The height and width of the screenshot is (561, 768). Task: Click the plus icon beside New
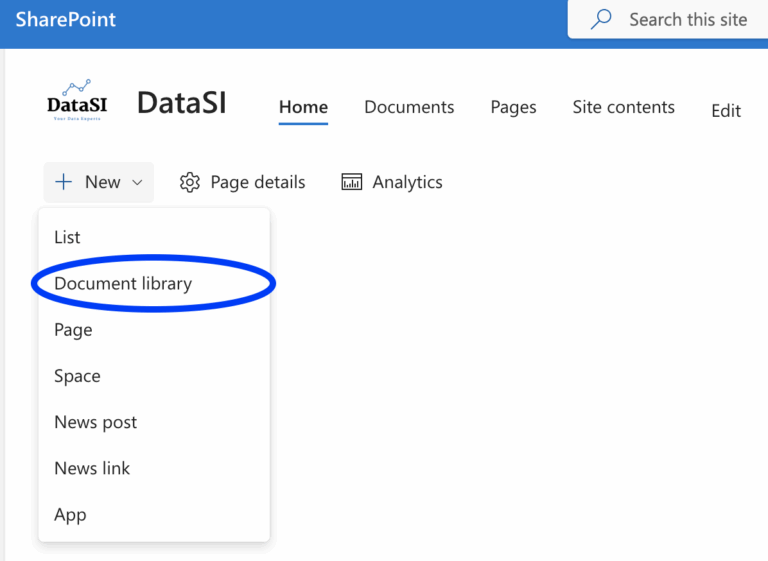click(63, 182)
